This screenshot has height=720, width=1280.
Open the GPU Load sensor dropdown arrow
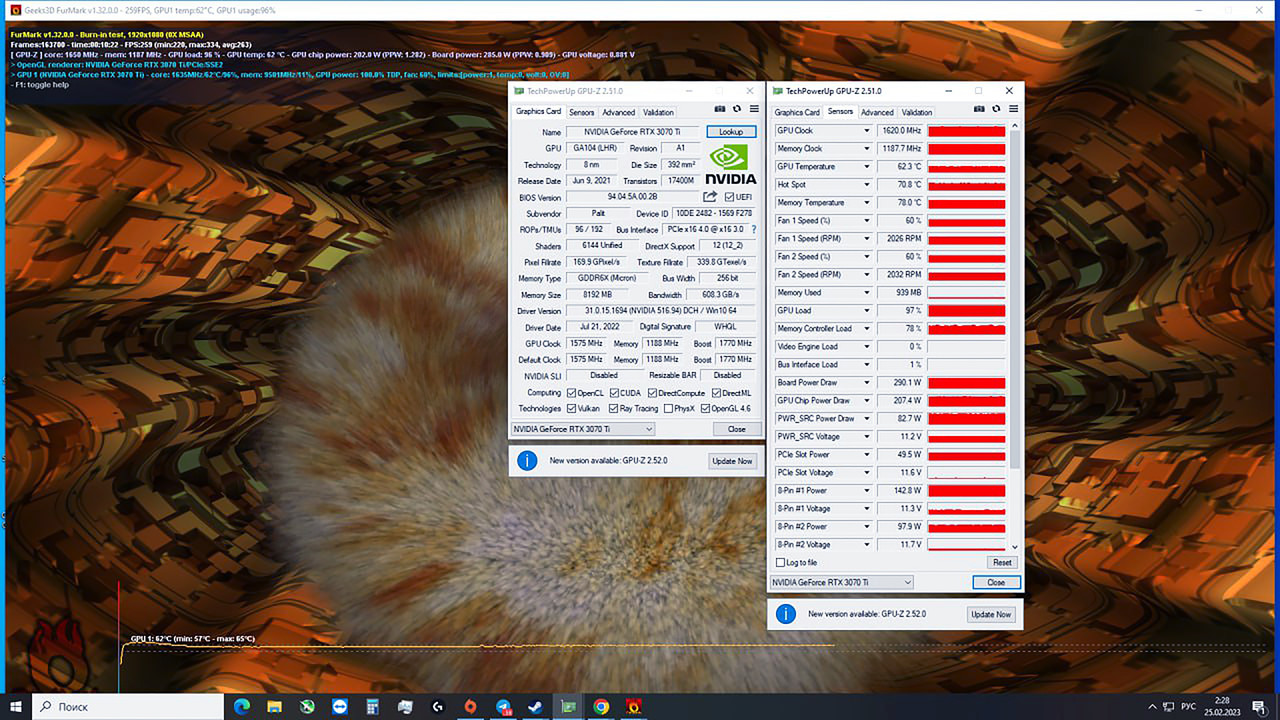point(867,311)
